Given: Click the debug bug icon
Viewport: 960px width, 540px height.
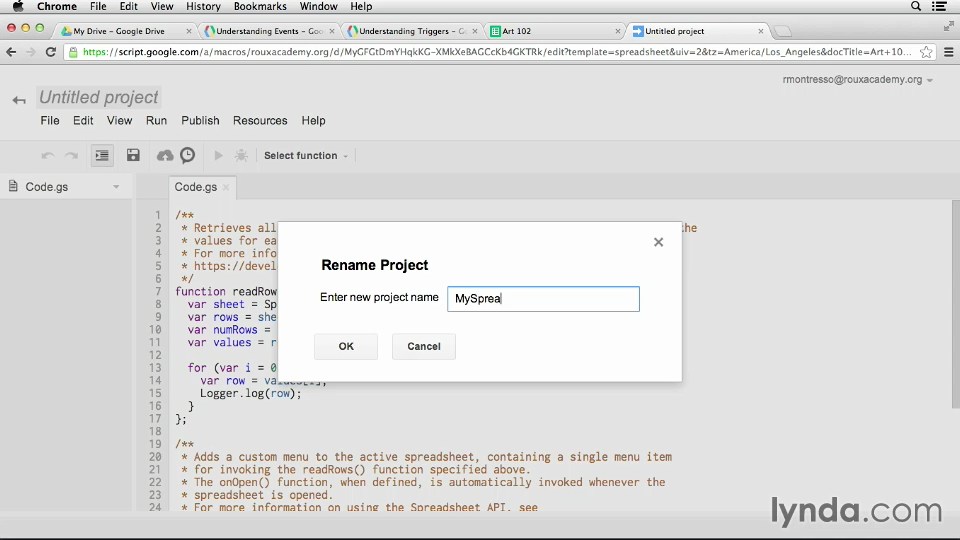Looking at the screenshot, I should click(241, 156).
